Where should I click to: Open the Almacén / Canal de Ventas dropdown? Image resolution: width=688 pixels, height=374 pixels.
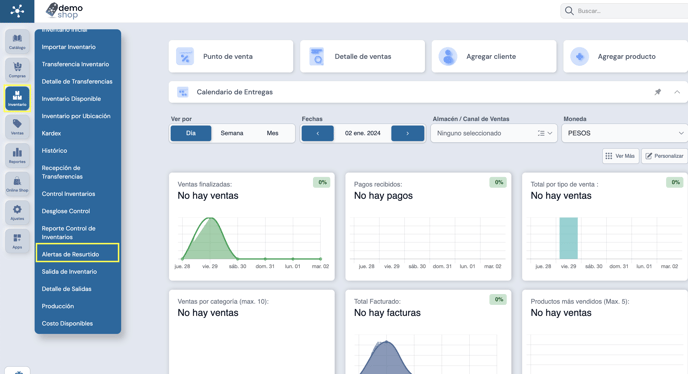(x=494, y=133)
